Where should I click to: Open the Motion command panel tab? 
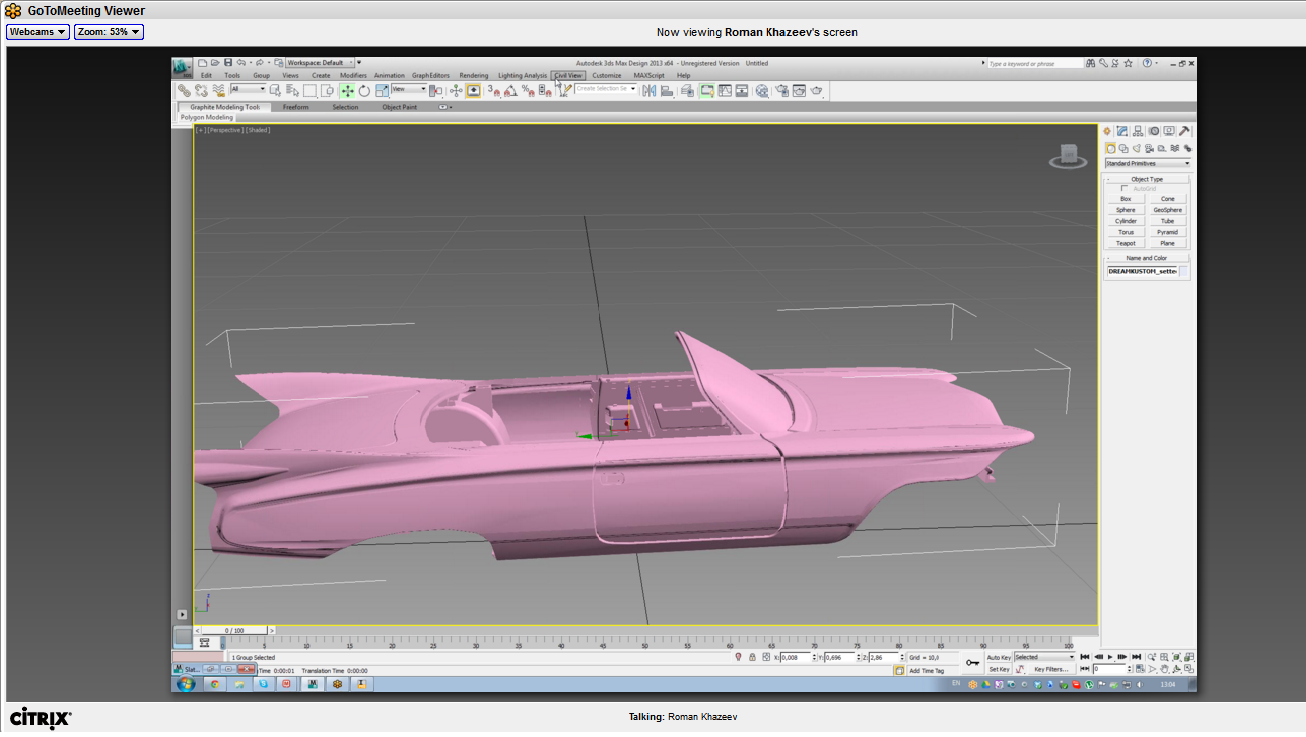(1153, 130)
